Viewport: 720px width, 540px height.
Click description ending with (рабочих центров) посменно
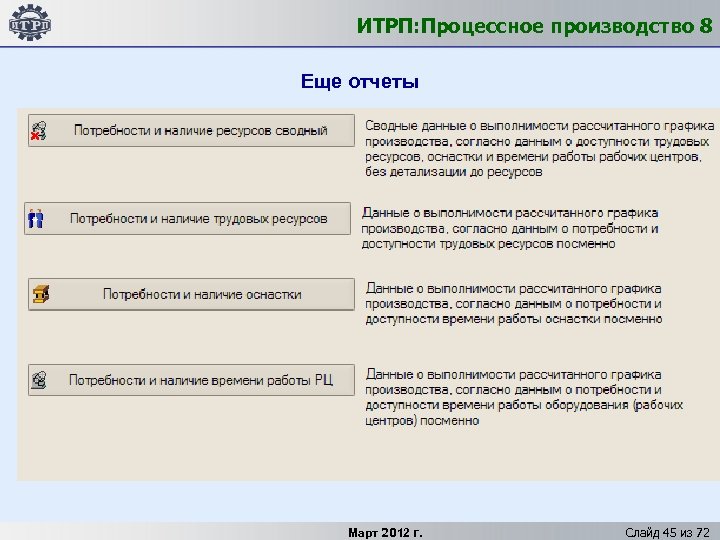coord(524,397)
